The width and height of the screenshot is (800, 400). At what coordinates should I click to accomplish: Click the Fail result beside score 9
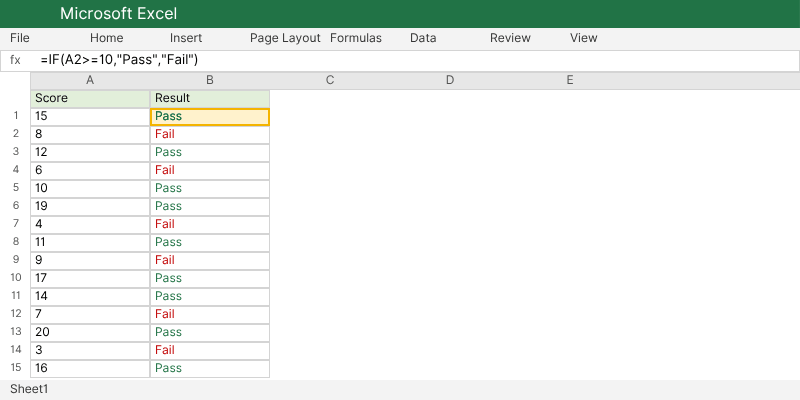click(210, 261)
